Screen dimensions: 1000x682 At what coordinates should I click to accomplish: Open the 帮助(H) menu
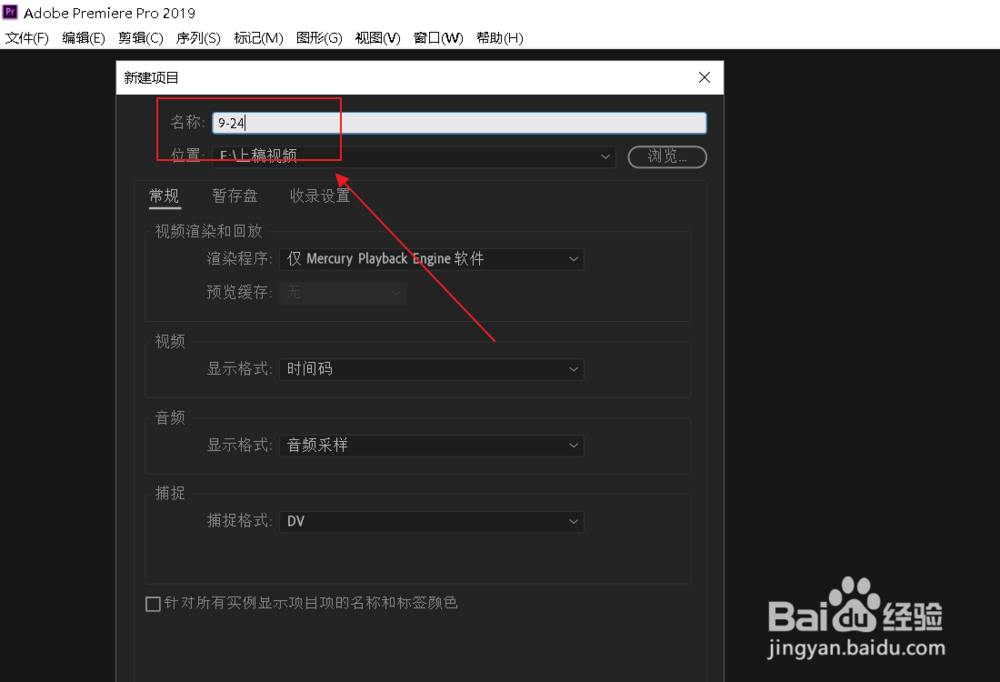499,38
